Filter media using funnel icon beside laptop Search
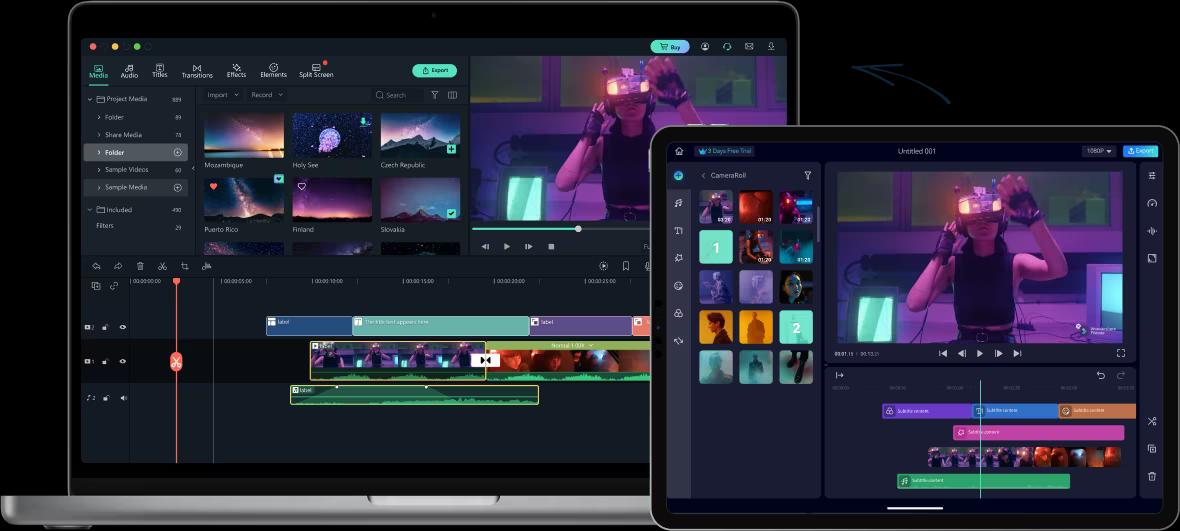Image resolution: width=1180 pixels, height=531 pixels. [x=434, y=95]
